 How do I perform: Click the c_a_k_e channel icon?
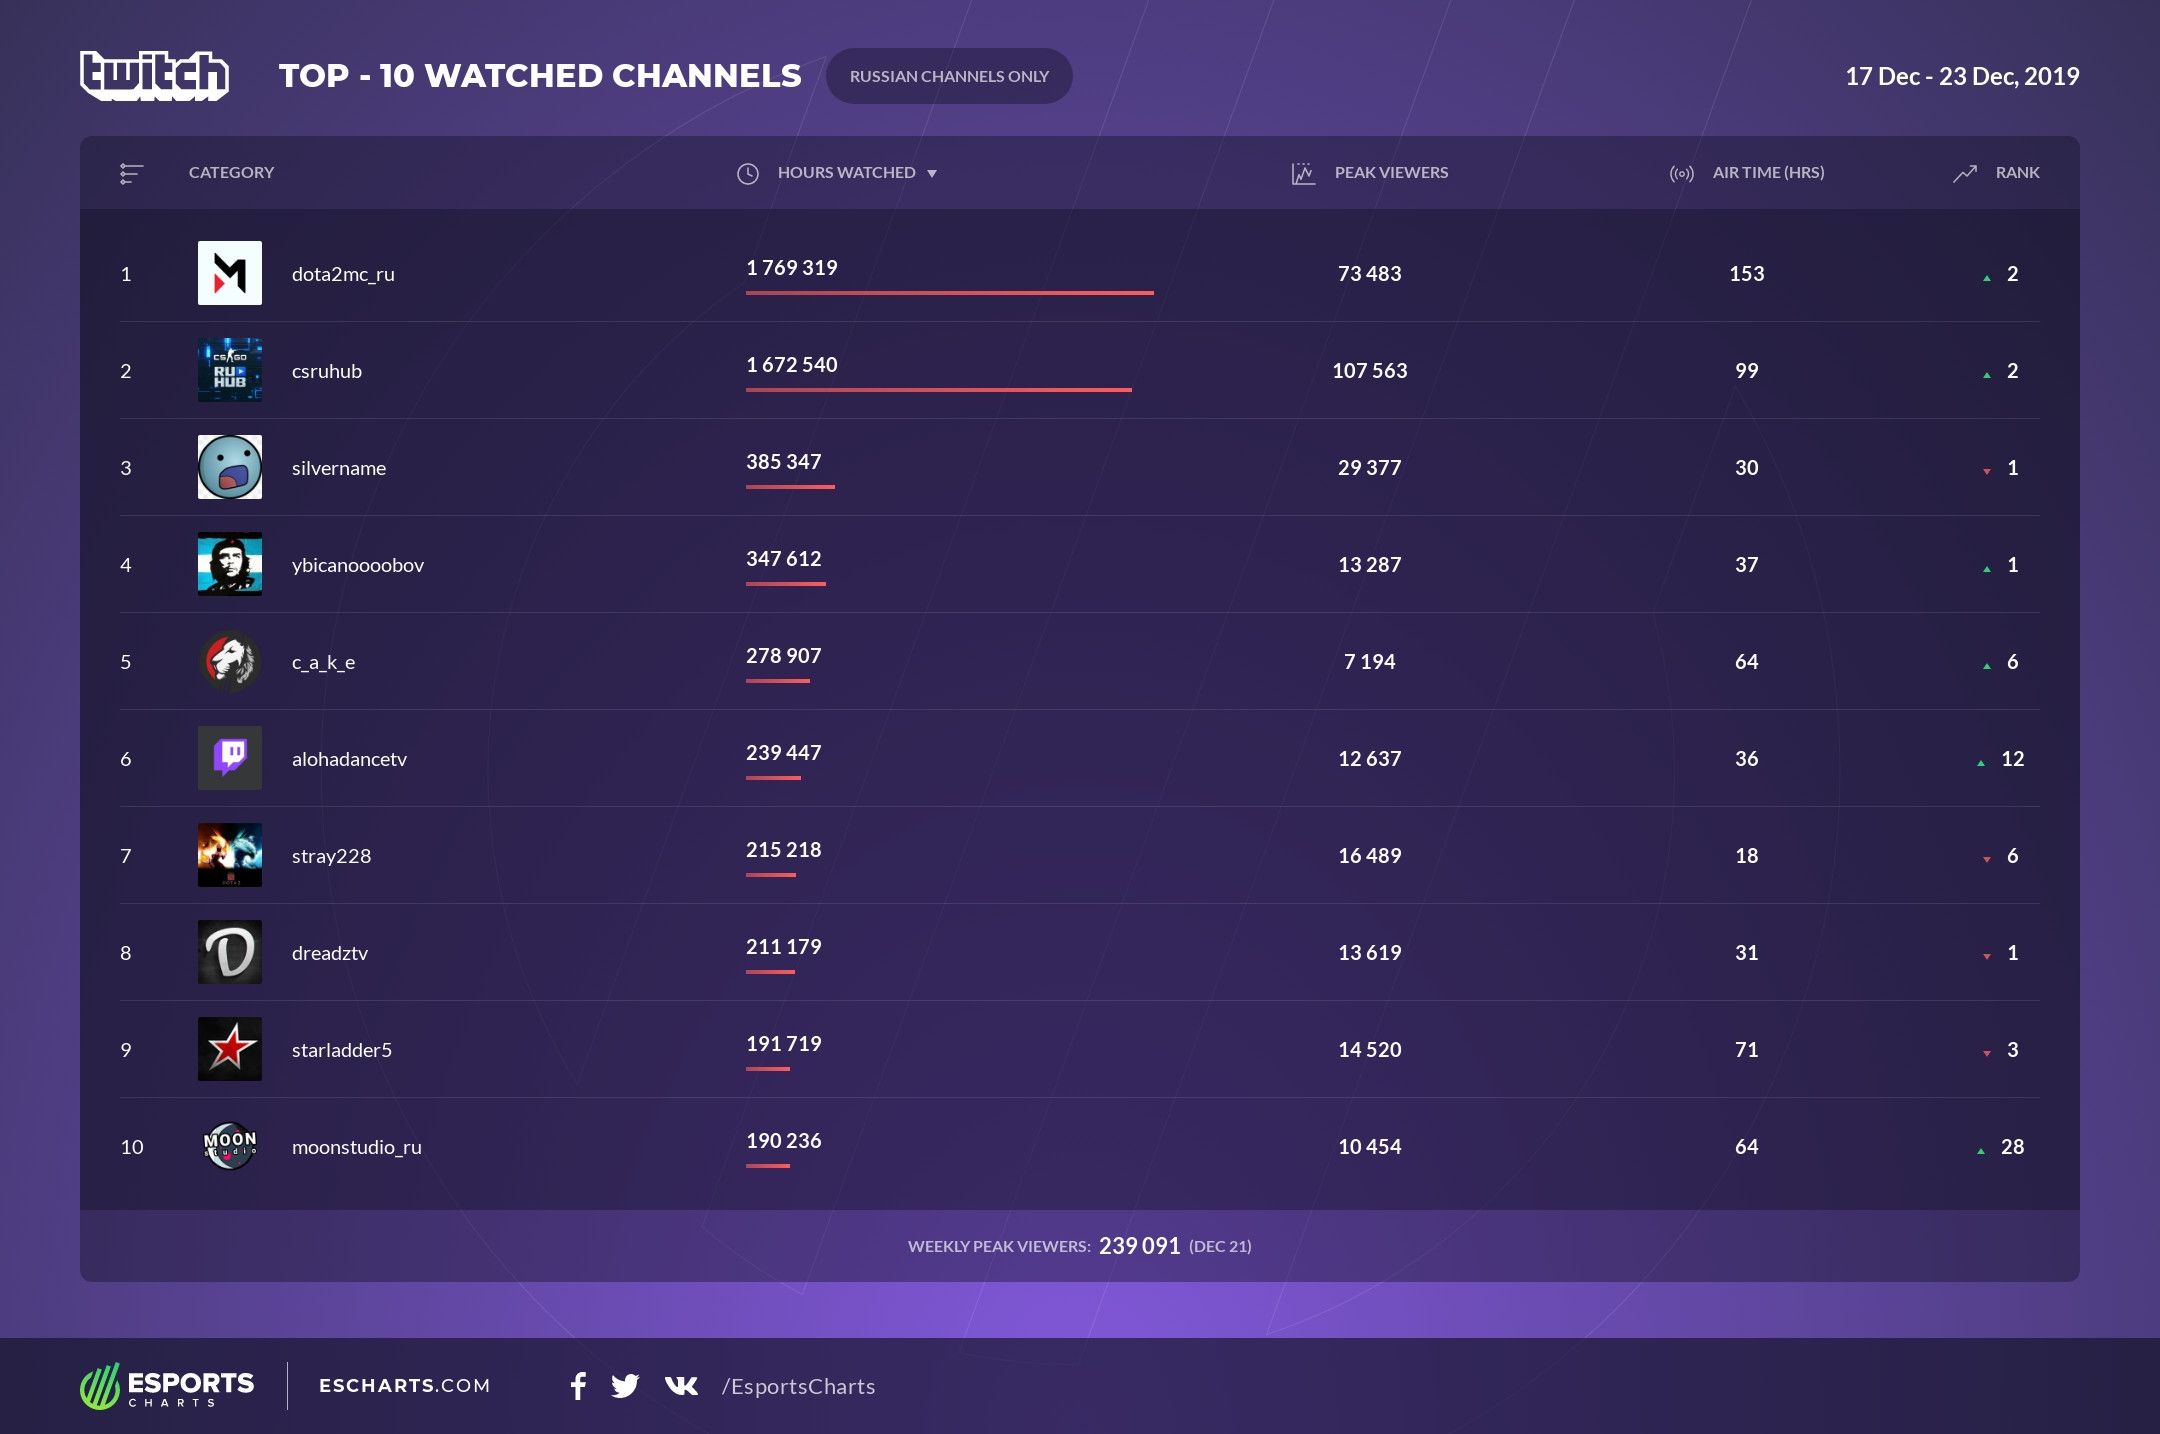click(230, 661)
